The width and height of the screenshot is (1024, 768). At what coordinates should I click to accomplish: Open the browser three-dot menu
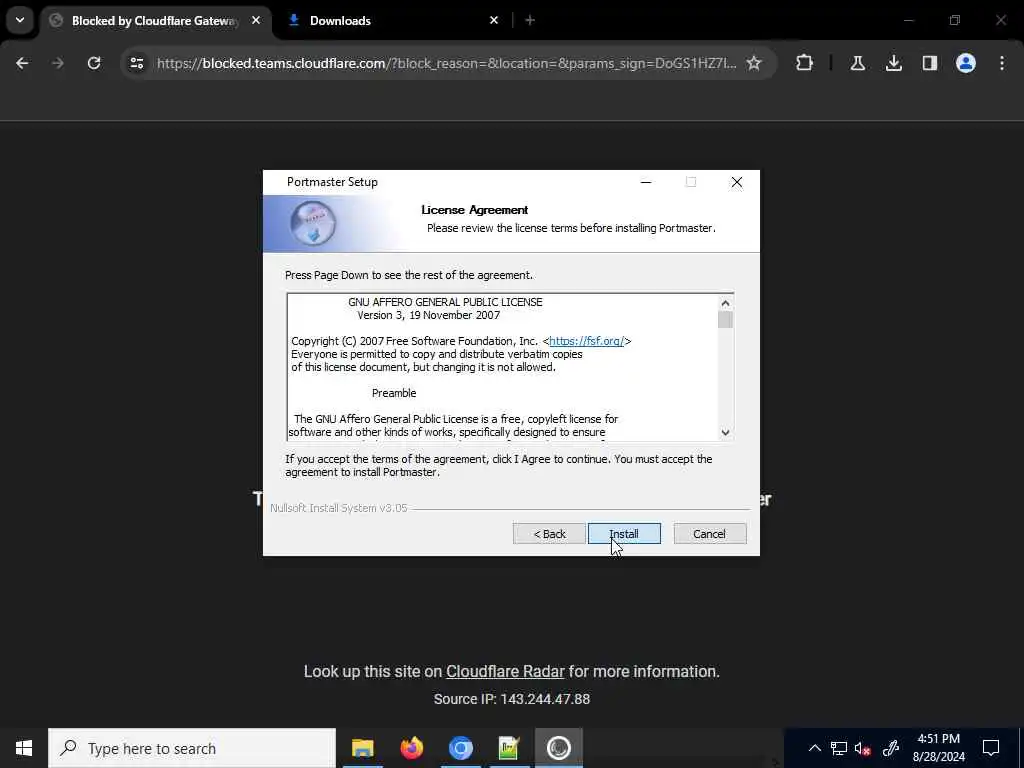(x=1002, y=63)
